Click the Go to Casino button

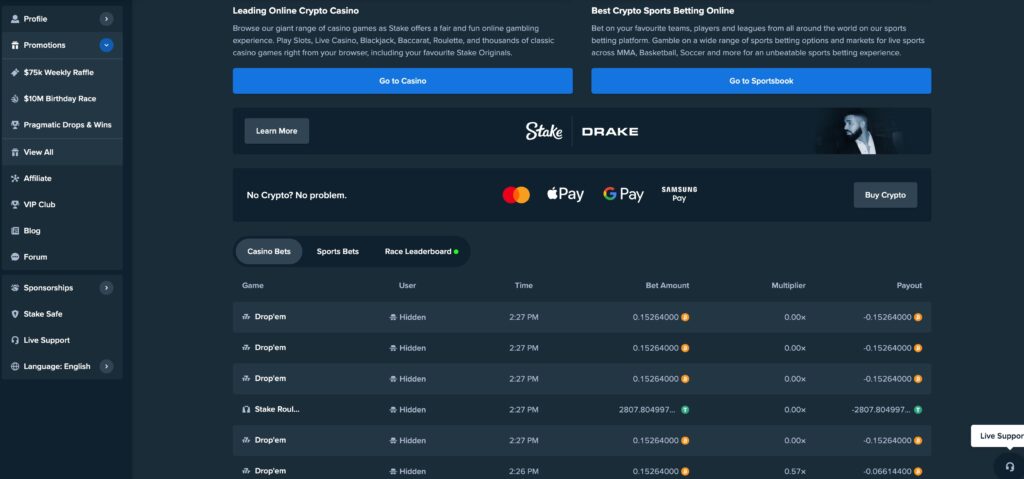tap(402, 81)
